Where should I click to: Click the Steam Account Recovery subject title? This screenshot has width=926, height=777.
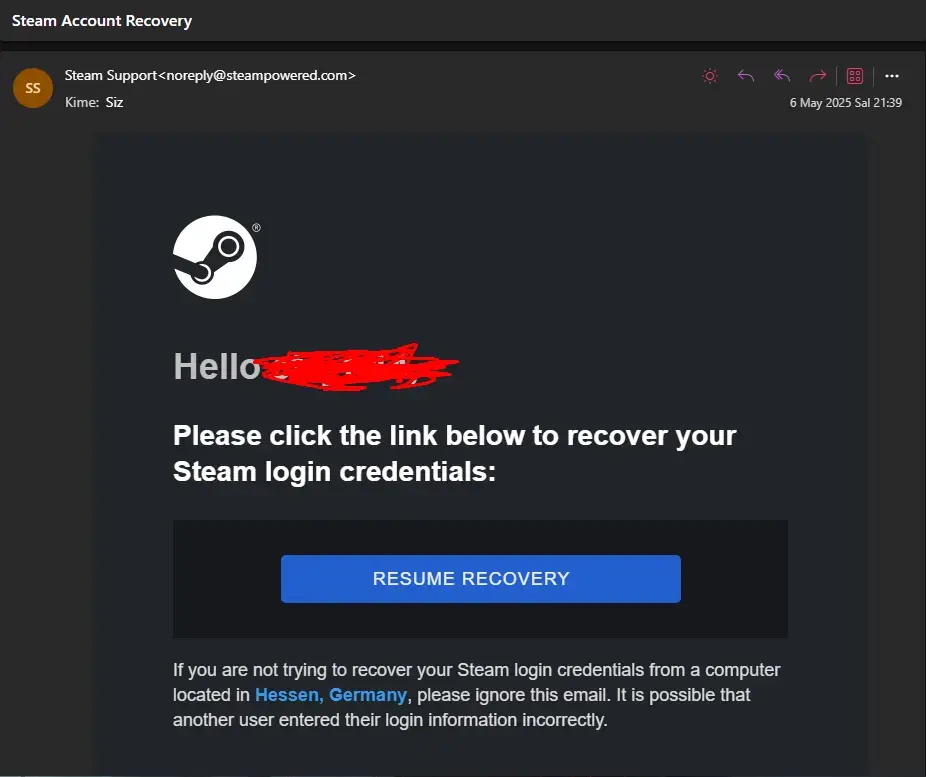[x=102, y=21]
